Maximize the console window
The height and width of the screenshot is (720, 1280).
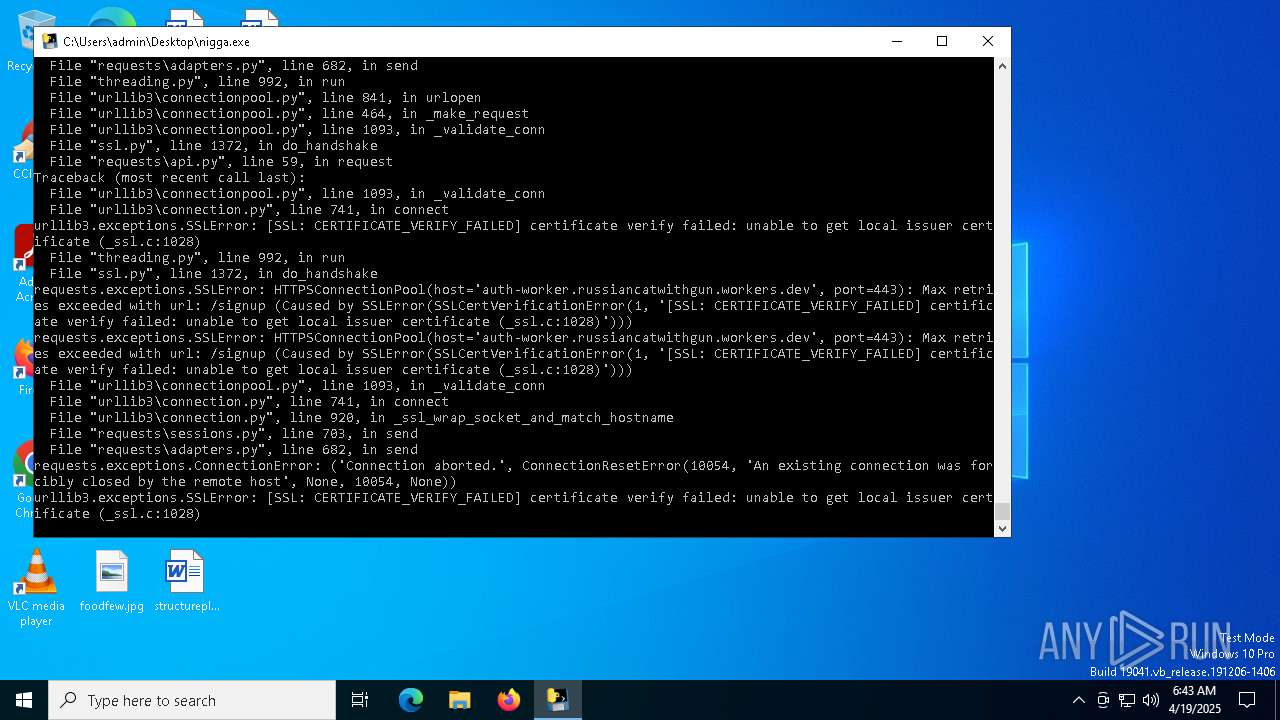click(x=941, y=41)
